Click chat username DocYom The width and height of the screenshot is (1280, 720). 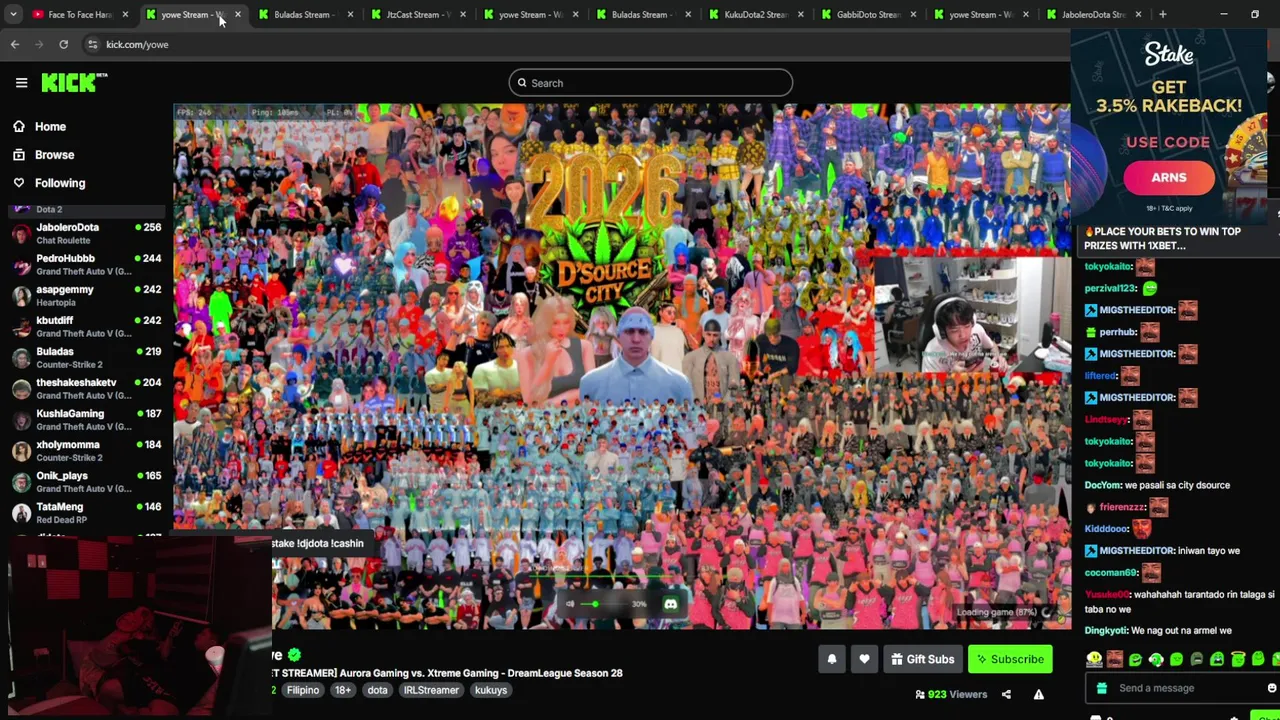pos(1102,485)
